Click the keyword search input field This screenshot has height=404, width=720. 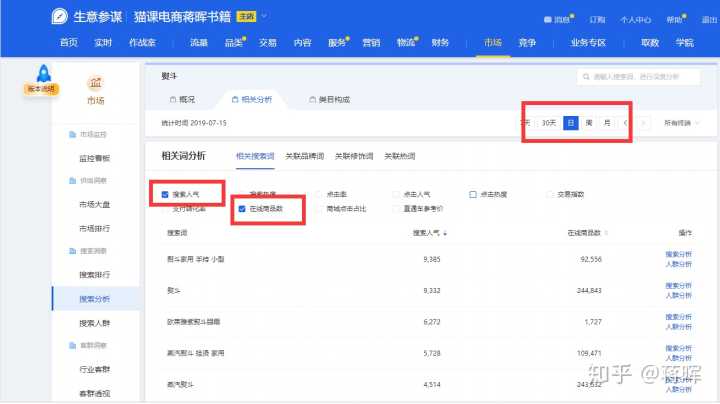[x=638, y=77]
